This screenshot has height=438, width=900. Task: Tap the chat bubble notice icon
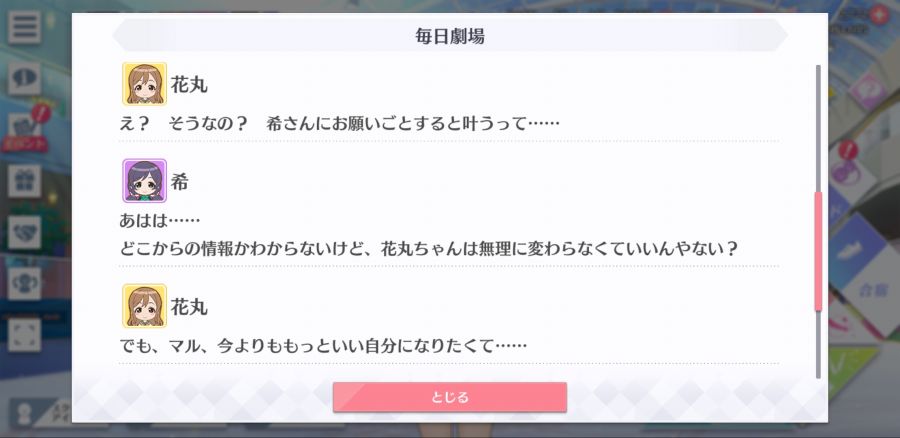24,79
